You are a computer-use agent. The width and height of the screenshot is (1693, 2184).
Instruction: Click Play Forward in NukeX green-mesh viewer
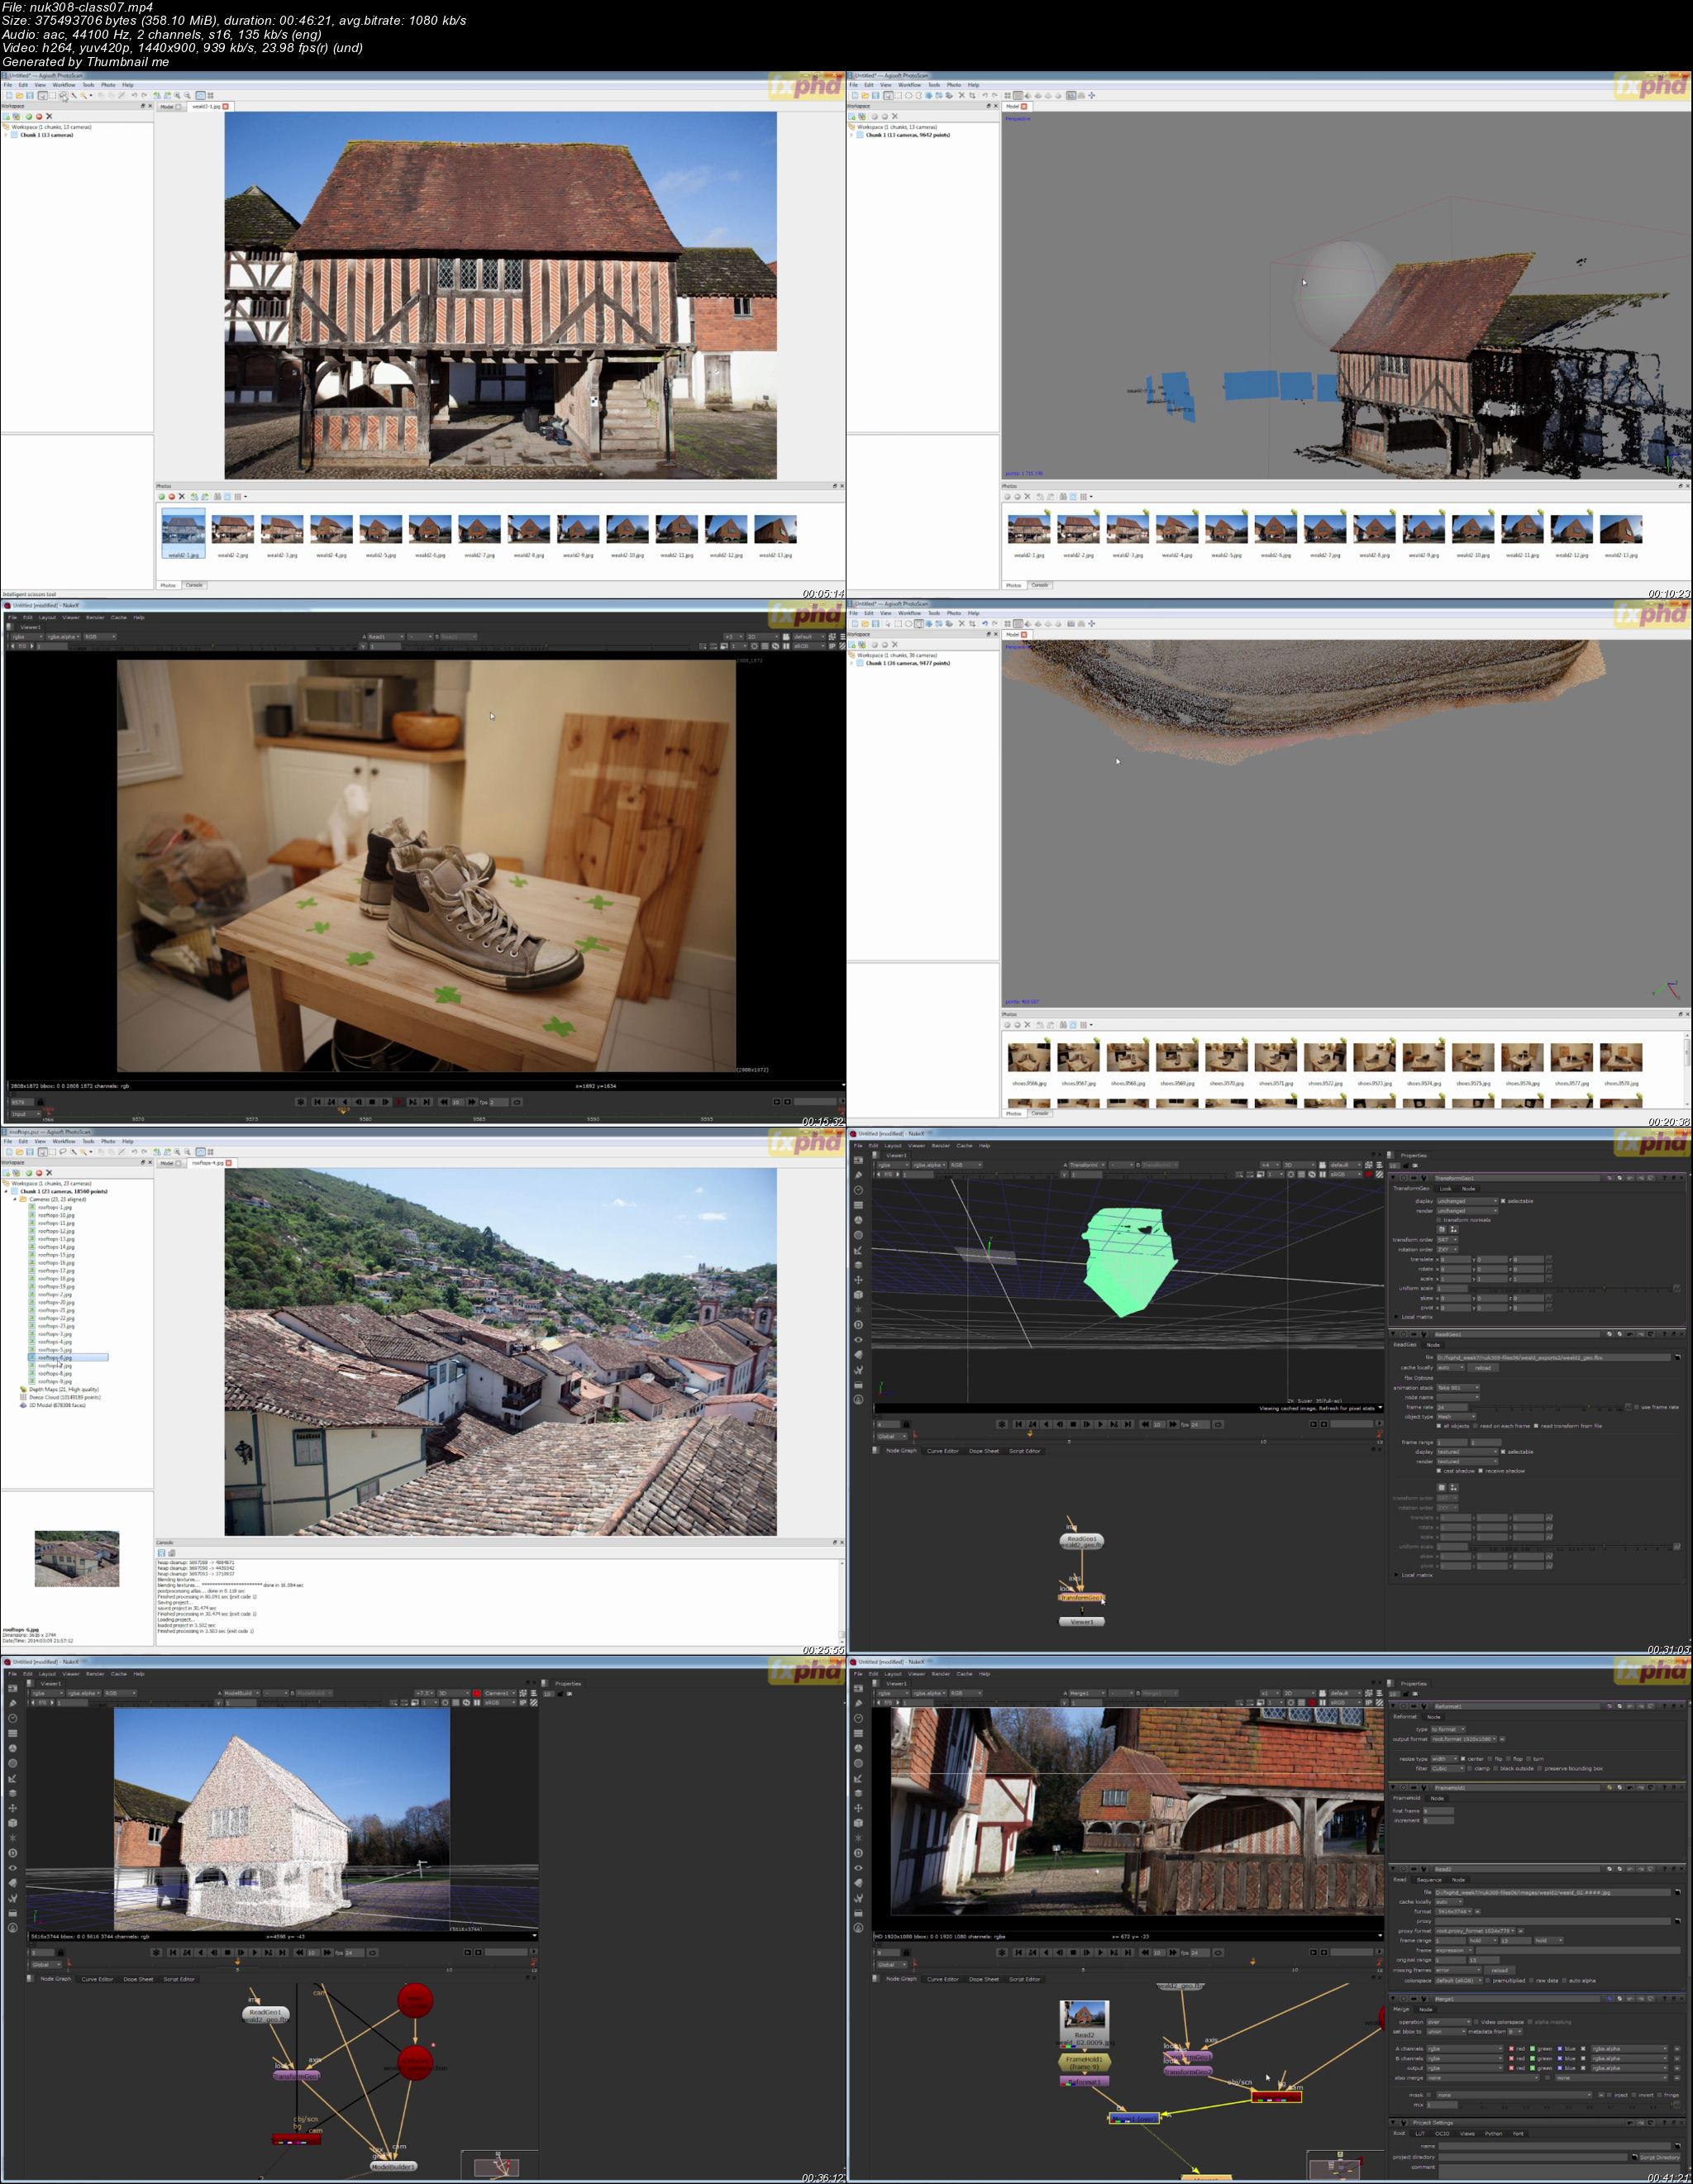click(1101, 1425)
